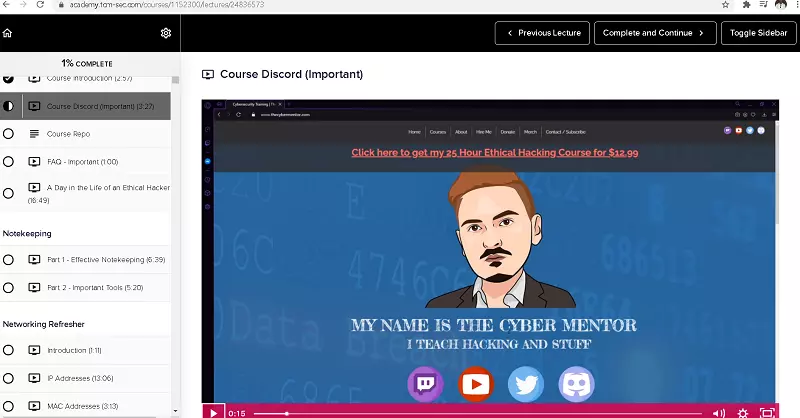Mute the video with the volume icon
Viewport: 800px width, 418px height.
click(718, 411)
